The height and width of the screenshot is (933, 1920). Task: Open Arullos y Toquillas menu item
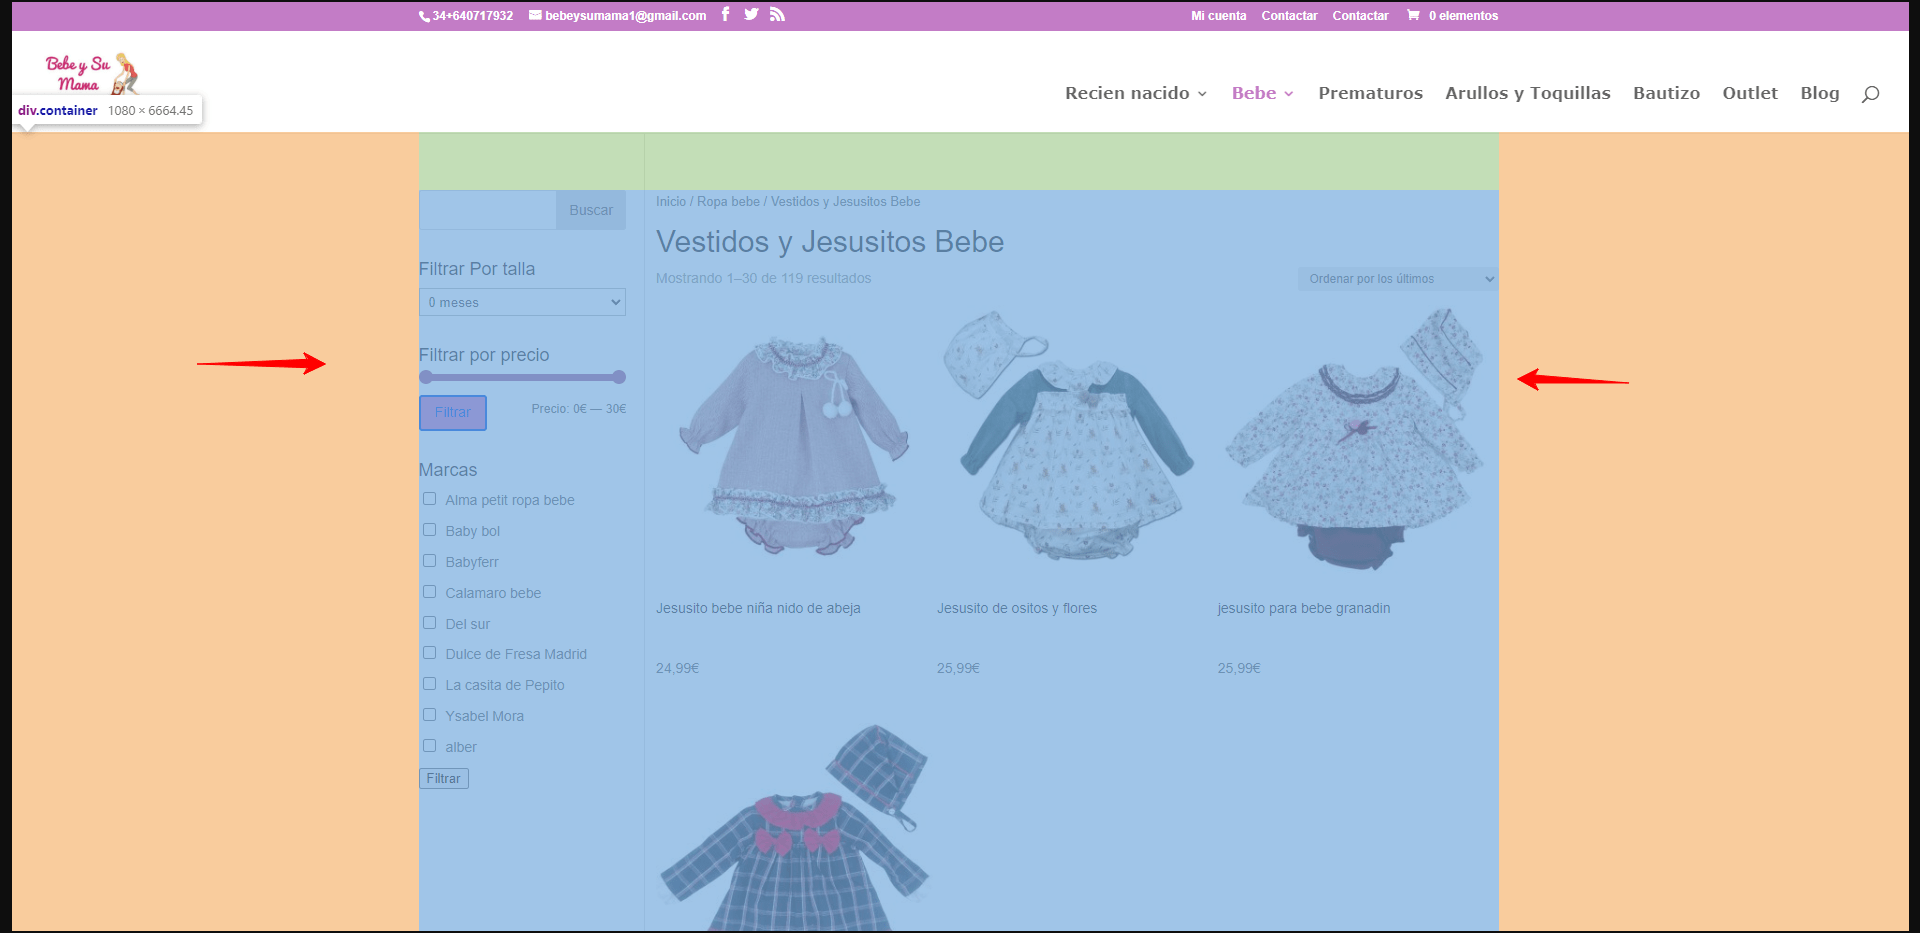coord(1527,93)
